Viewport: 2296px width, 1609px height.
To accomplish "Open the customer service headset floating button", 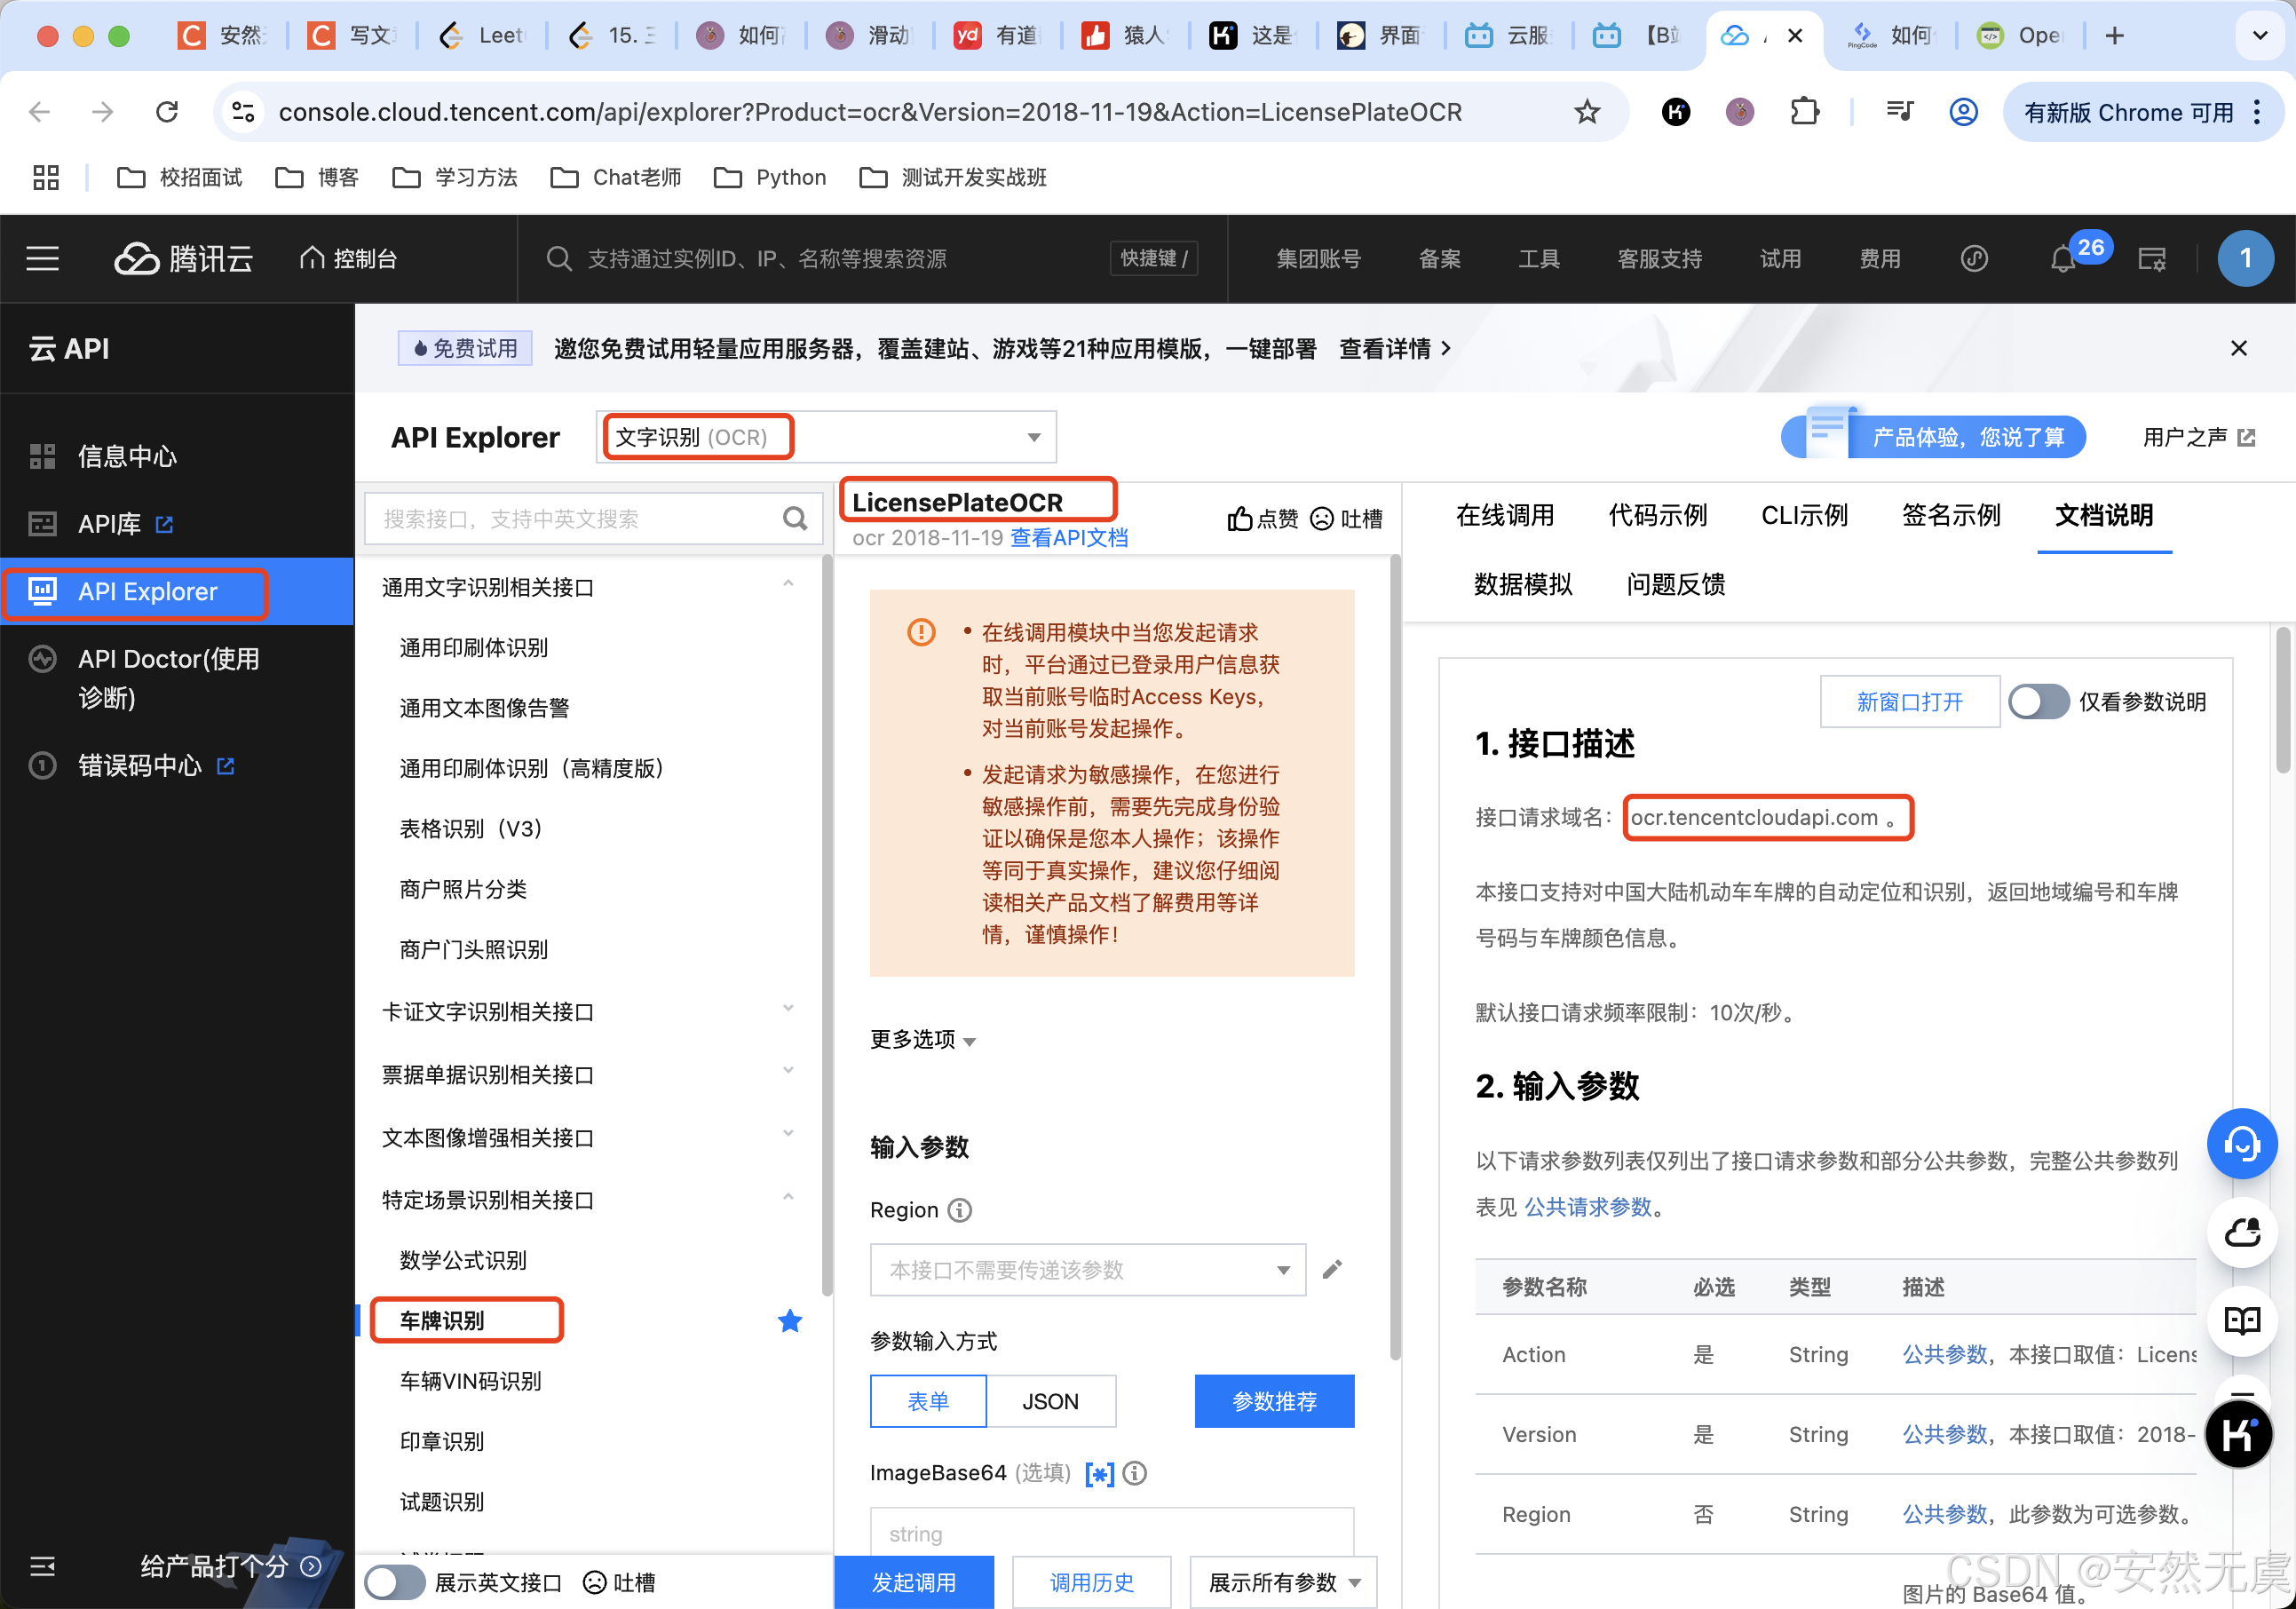I will coord(2242,1144).
